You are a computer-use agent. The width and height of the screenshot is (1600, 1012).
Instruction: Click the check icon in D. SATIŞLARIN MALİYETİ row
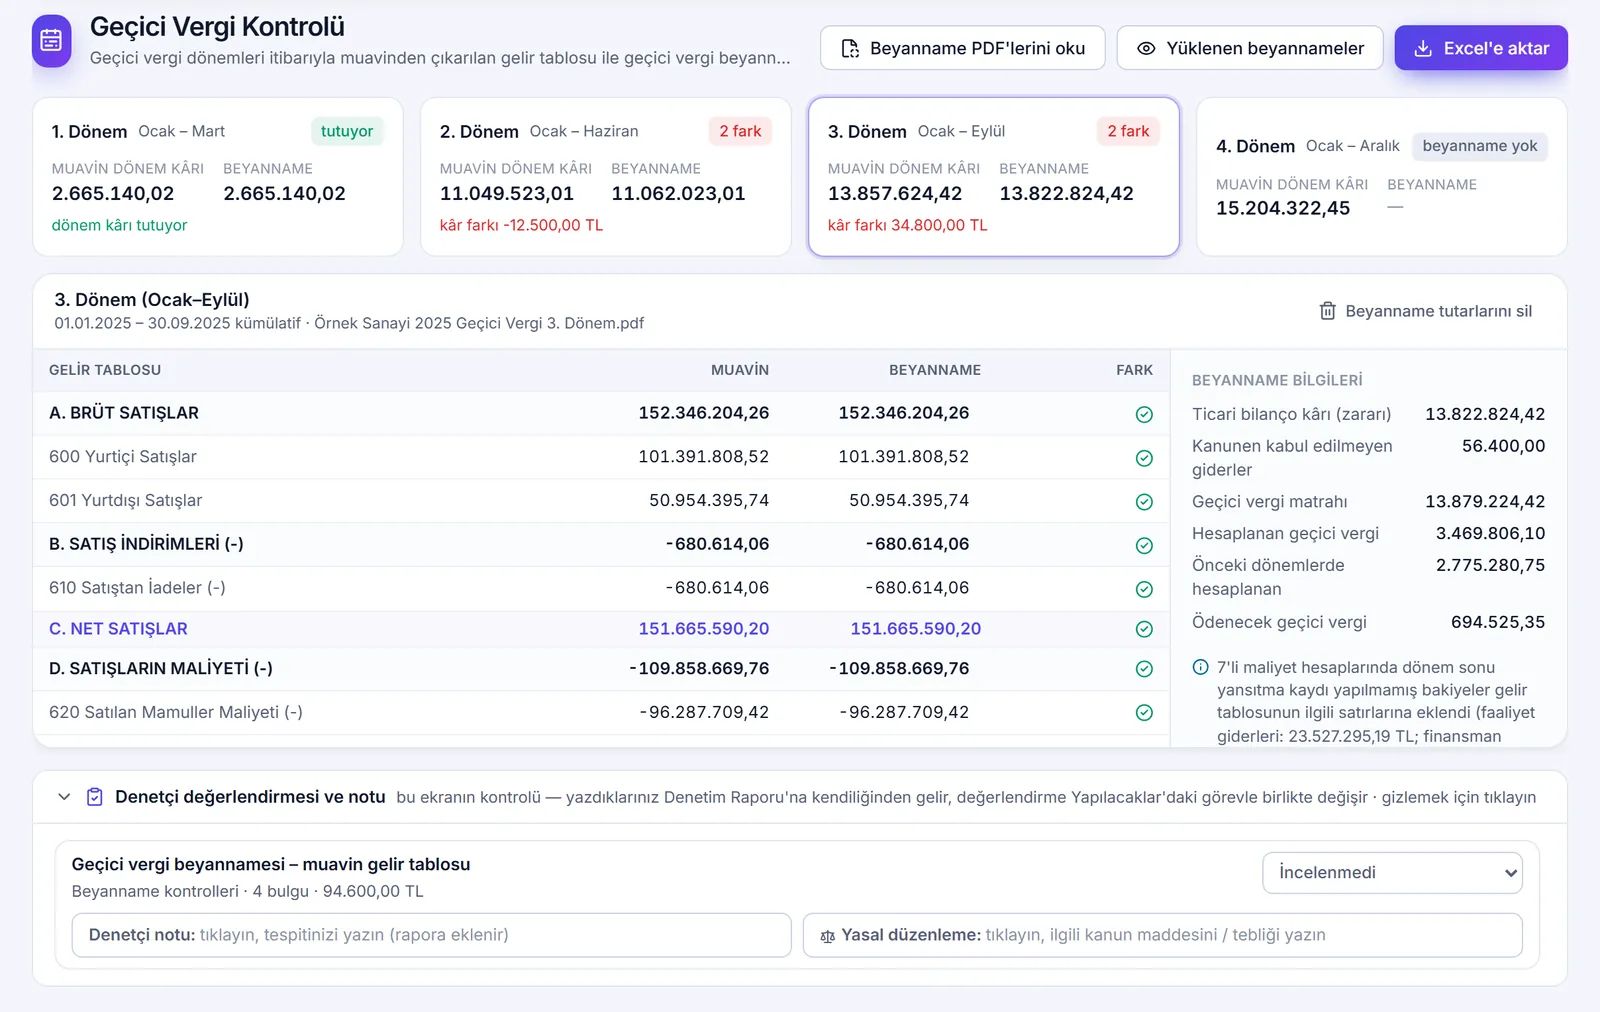click(x=1144, y=669)
